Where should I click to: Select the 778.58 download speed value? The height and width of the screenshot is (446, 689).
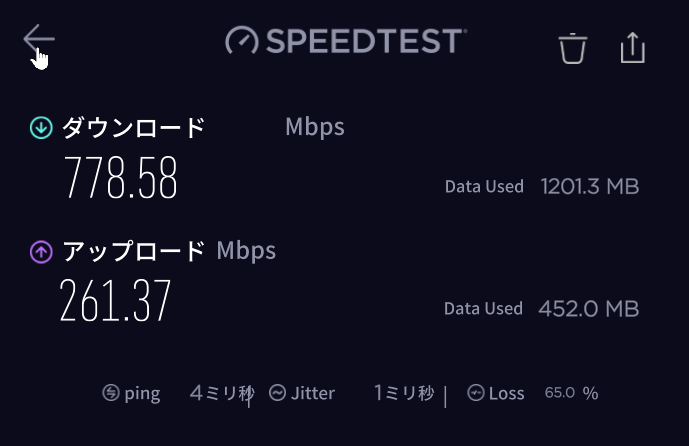121,179
